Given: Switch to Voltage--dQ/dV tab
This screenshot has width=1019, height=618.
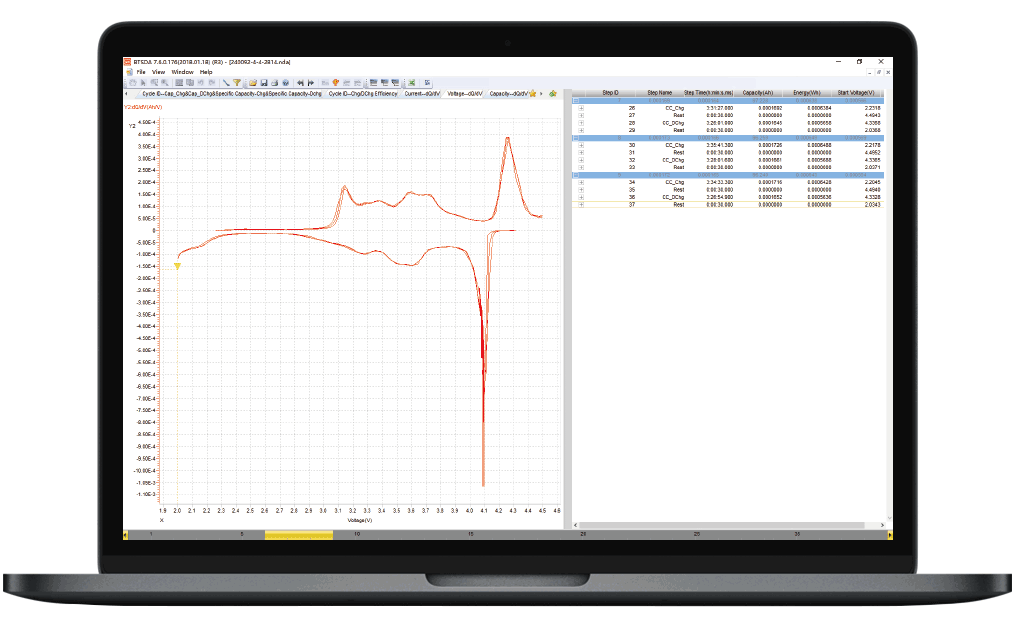Looking at the screenshot, I should pyautogui.click(x=465, y=94).
